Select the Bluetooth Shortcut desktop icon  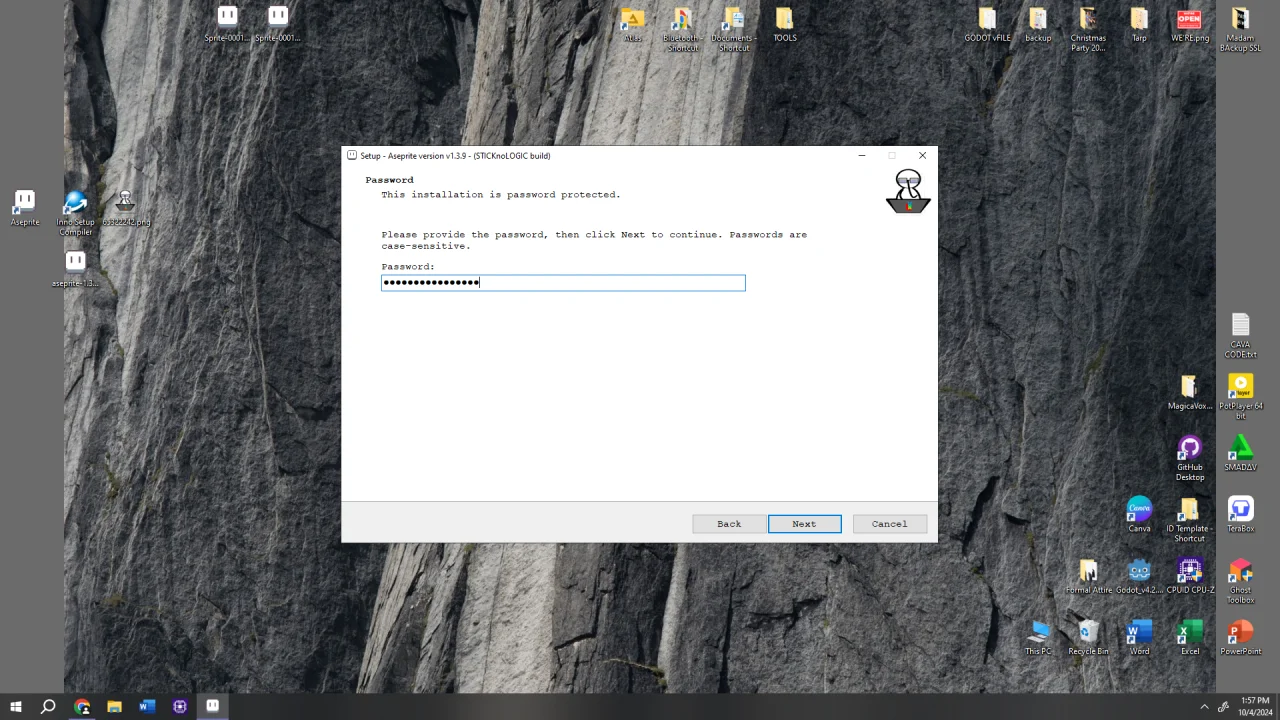pyautogui.click(x=683, y=30)
